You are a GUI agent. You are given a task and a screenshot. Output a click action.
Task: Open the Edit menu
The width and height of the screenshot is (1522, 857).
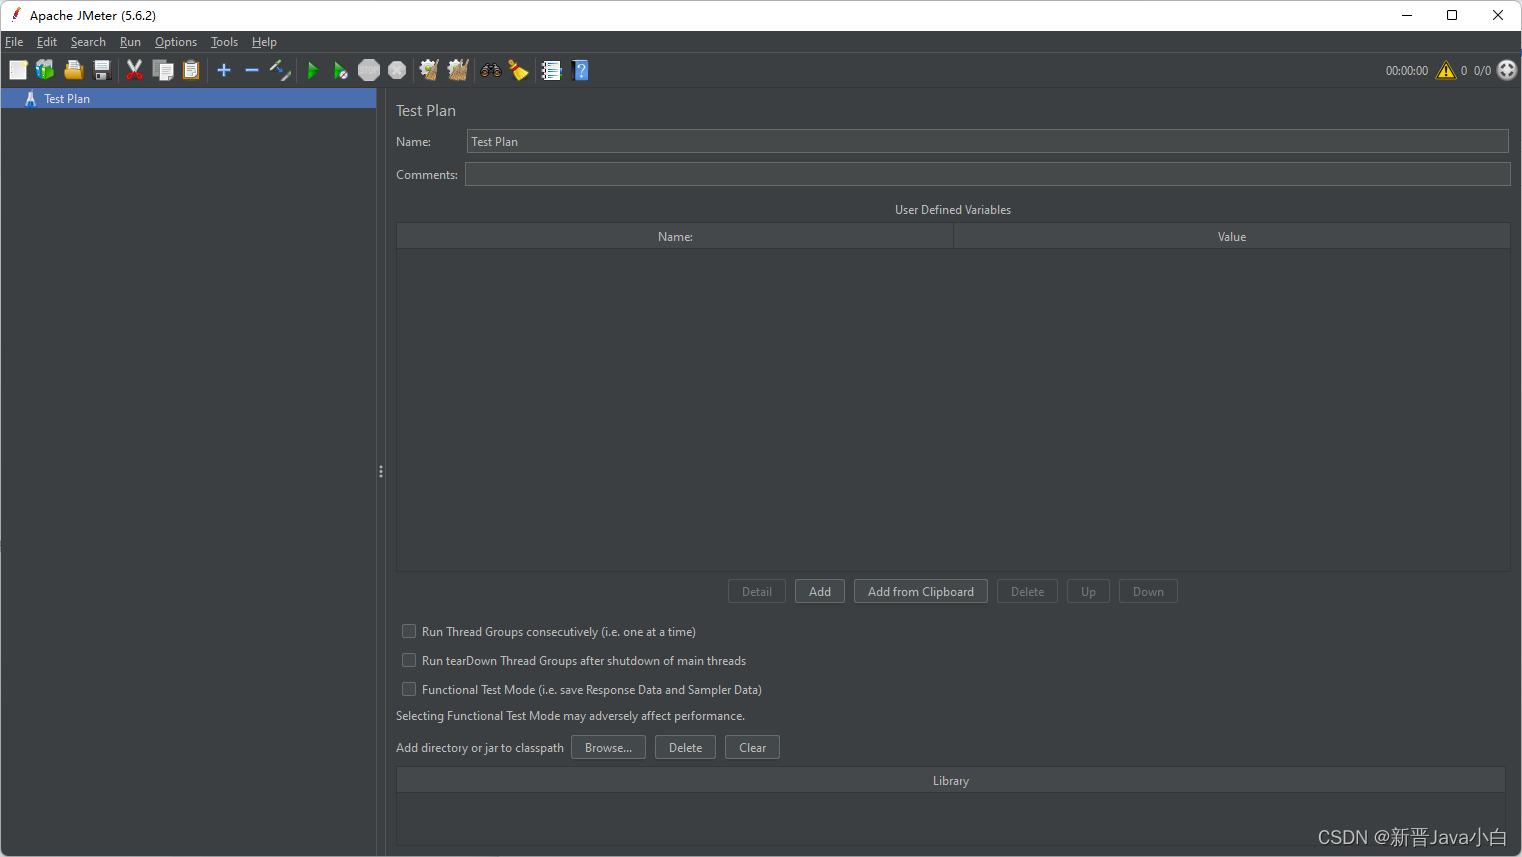tap(47, 42)
